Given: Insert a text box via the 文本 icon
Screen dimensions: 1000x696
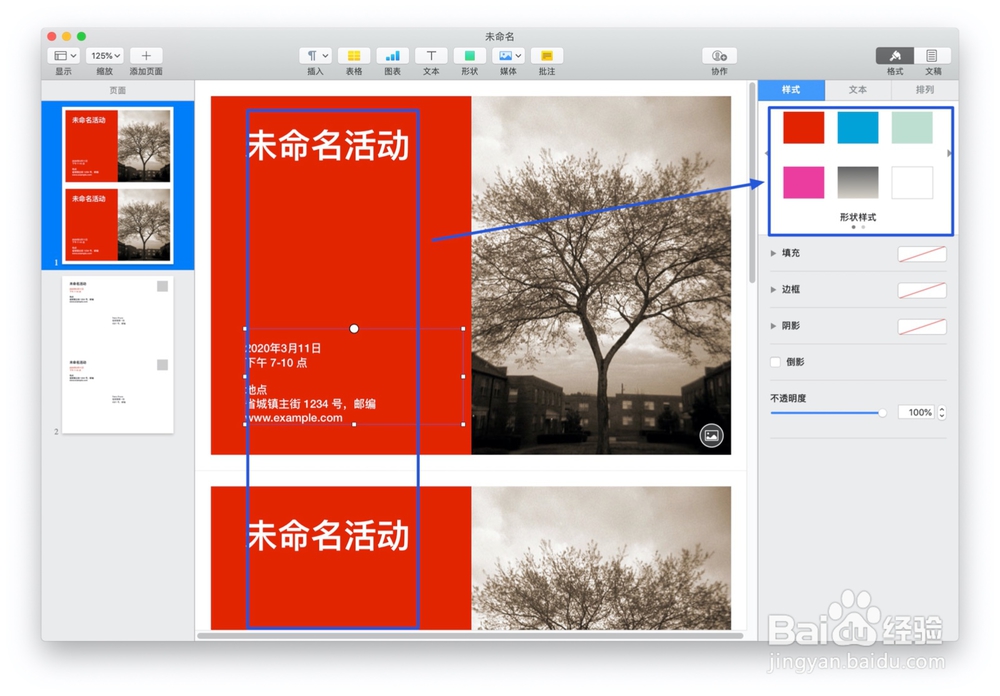Looking at the screenshot, I should click(x=430, y=56).
